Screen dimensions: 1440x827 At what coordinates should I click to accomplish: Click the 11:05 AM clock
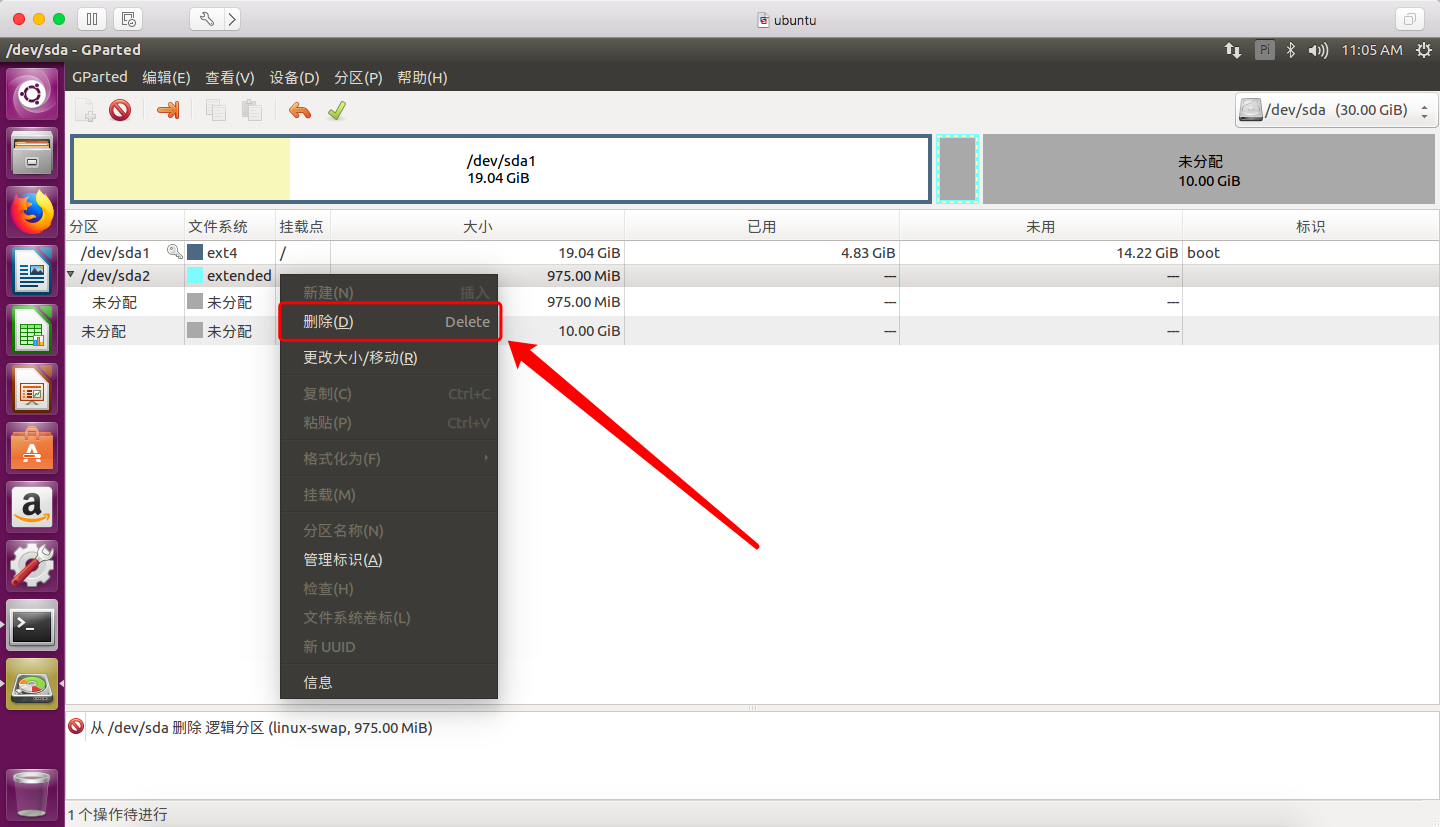click(x=1372, y=50)
